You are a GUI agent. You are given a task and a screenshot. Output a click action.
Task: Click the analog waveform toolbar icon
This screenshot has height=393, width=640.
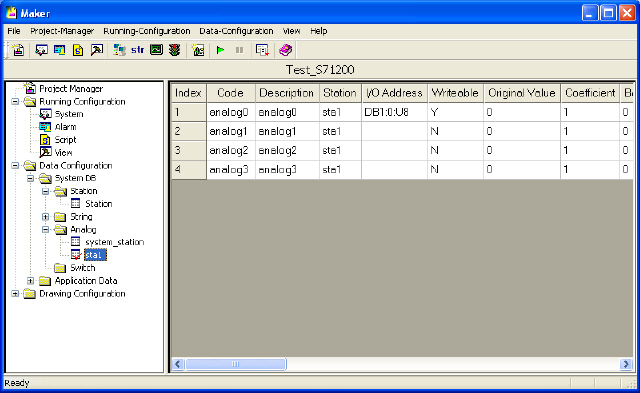tap(156, 50)
